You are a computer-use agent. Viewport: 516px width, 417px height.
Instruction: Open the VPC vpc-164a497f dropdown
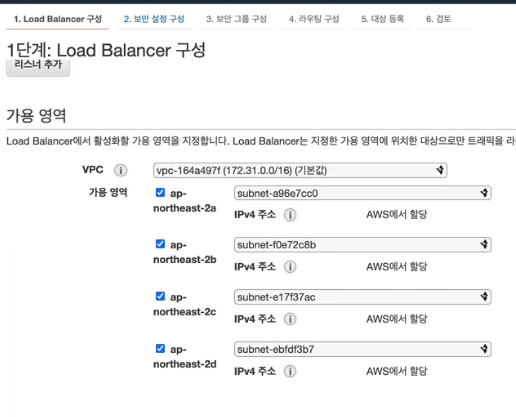(x=300, y=170)
